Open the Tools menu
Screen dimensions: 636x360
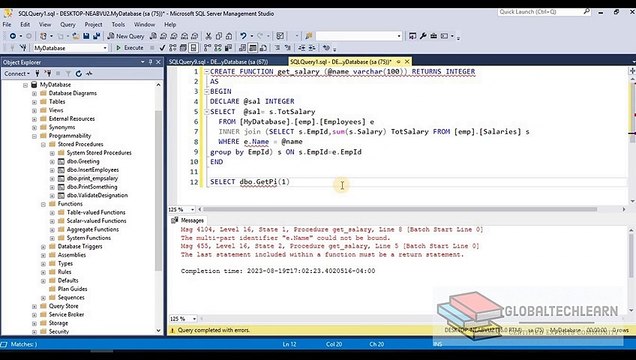point(118,24)
